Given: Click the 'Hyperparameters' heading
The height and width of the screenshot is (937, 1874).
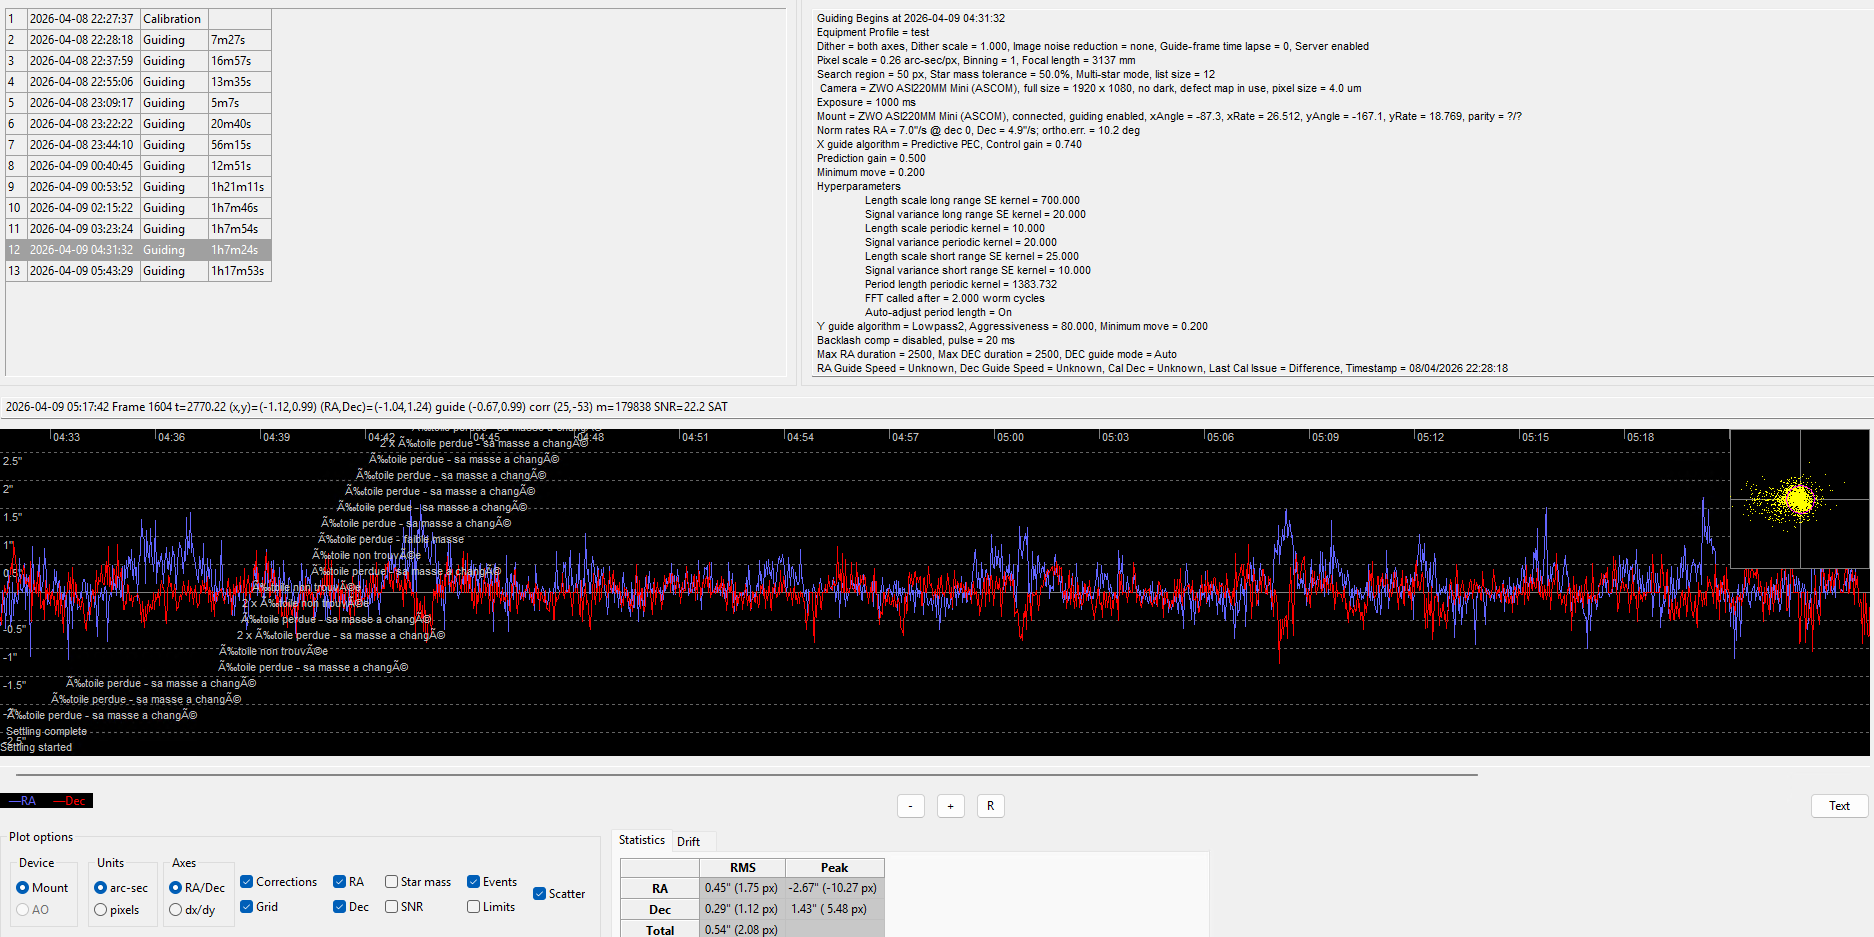Looking at the screenshot, I should point(859,186).
